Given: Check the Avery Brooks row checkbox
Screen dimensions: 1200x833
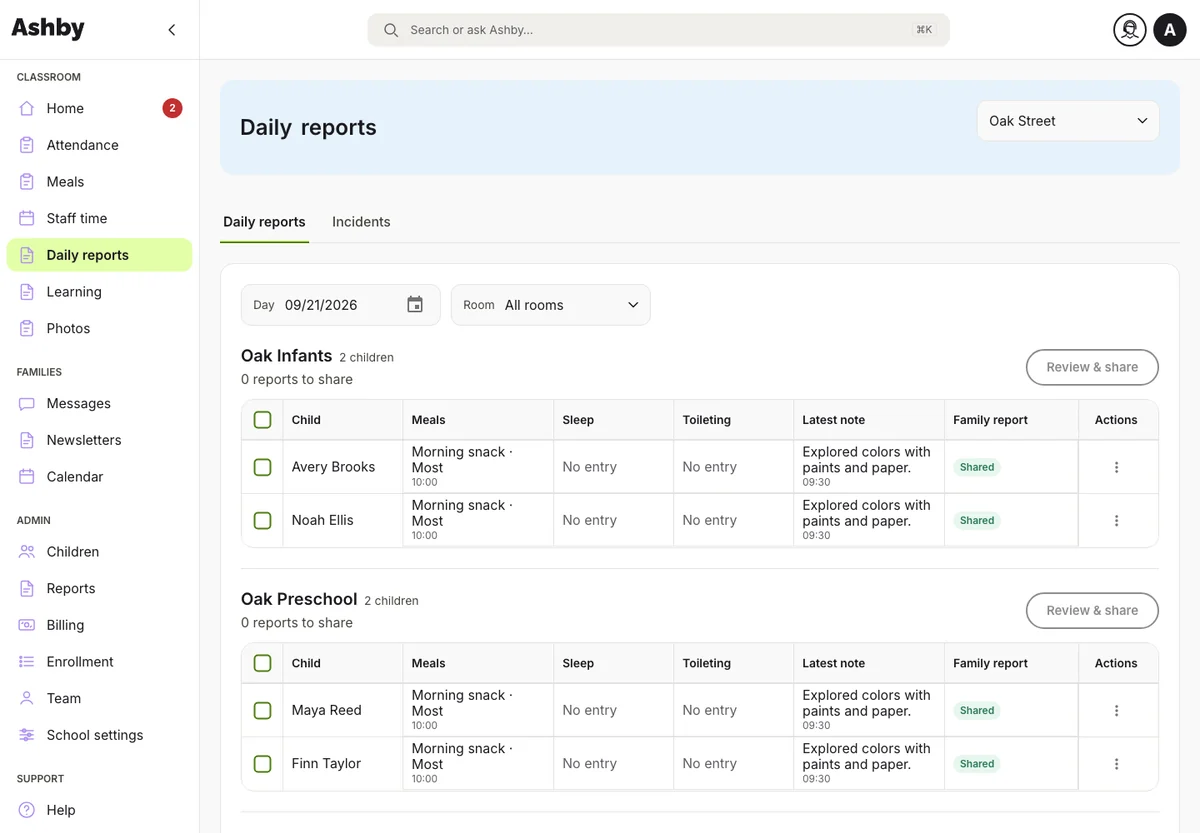Looking at the screenshot, I should click(x=262, y=467).
